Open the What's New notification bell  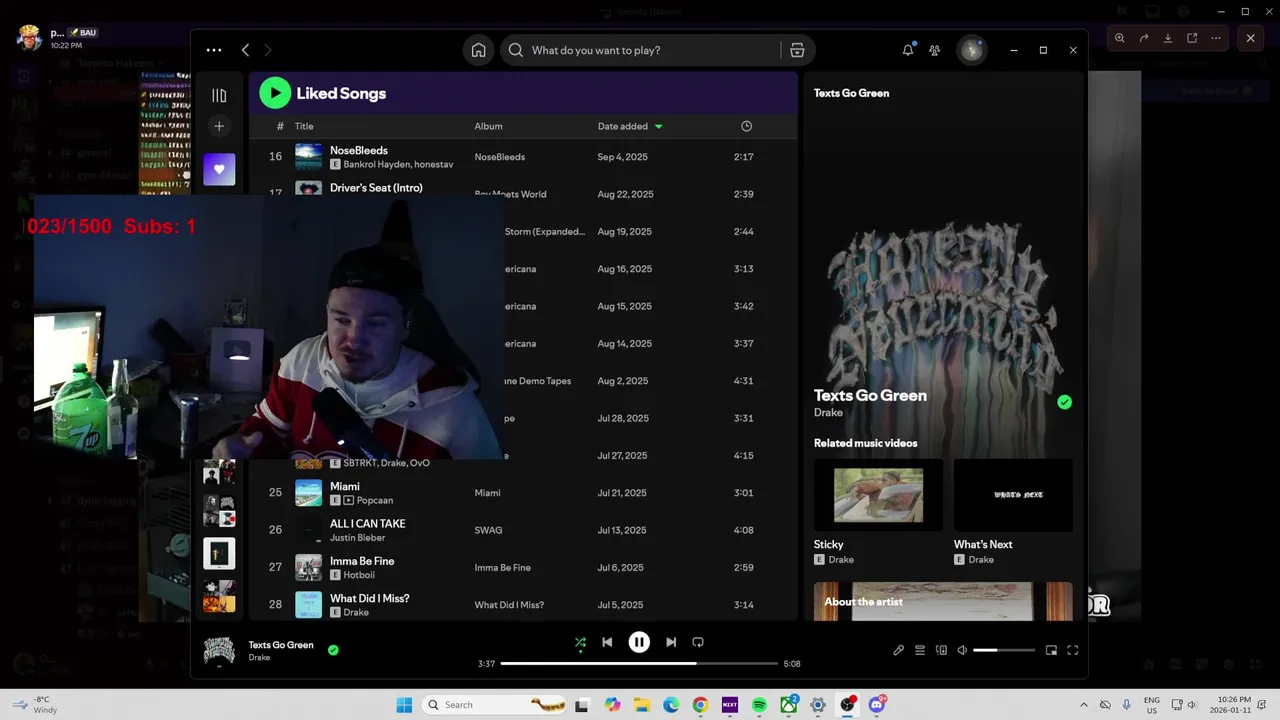click(x=908, y=50)
